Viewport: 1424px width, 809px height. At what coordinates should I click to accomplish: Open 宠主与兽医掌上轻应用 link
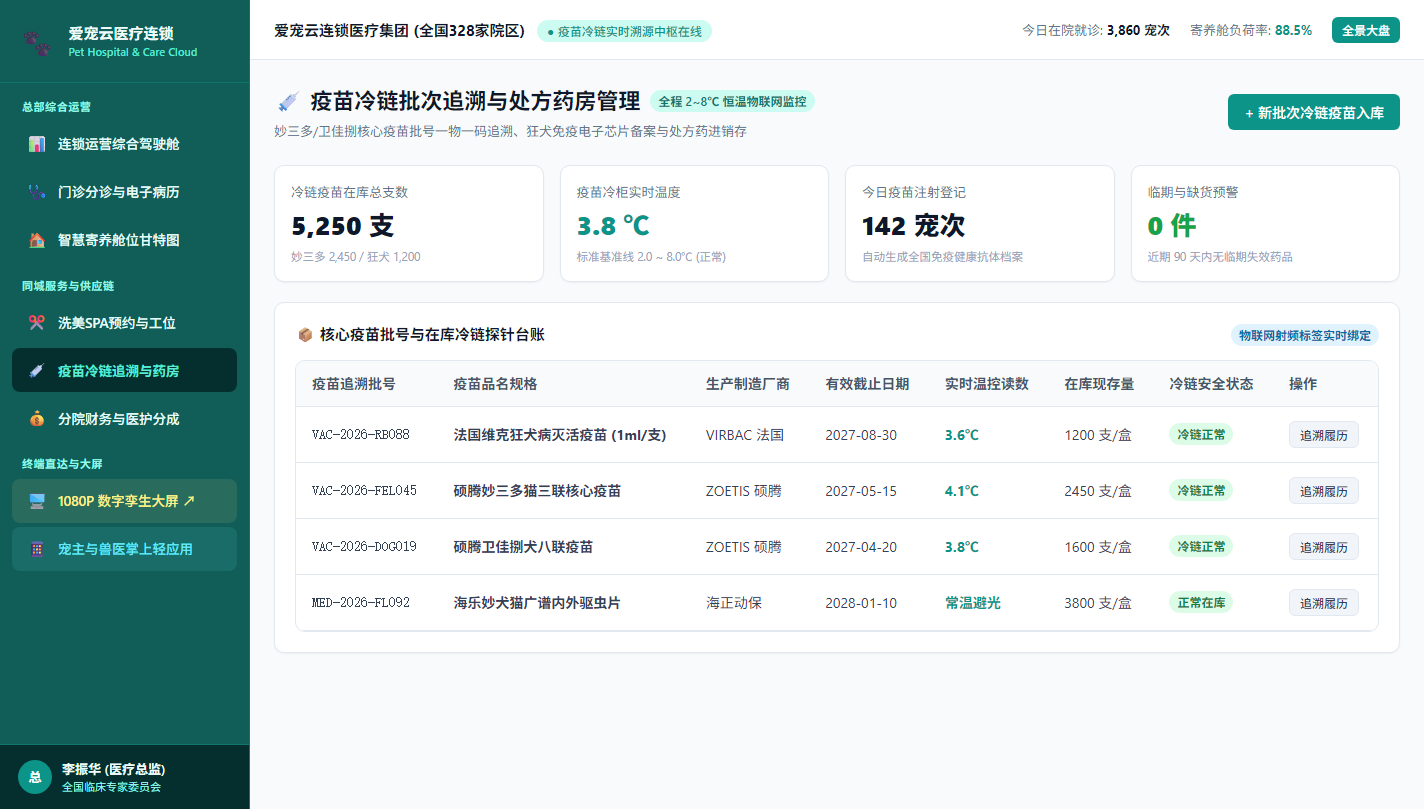[x=124, y=549]
